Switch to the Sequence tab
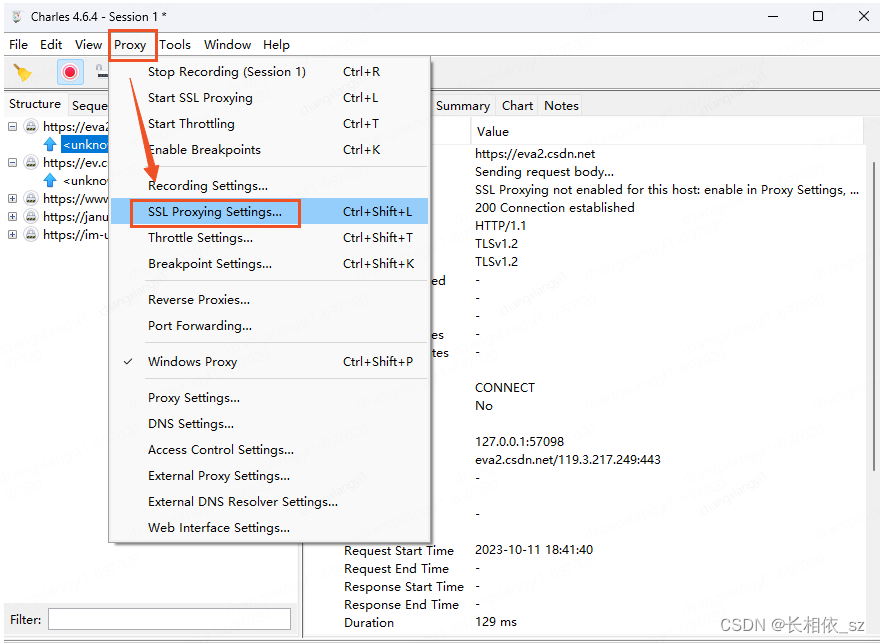 coord(89,104)
